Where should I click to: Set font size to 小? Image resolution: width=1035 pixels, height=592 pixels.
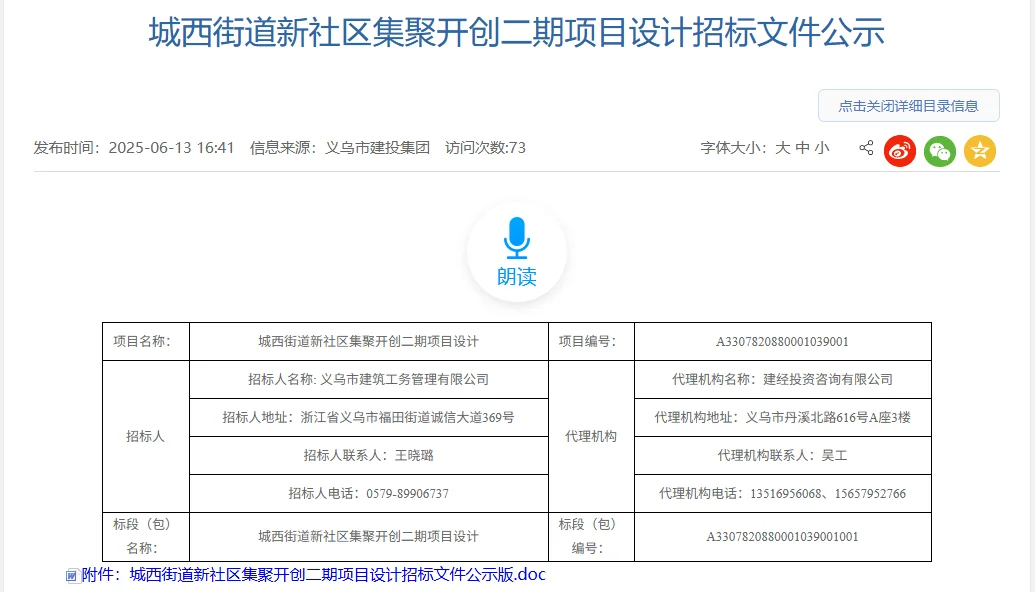tap(822, 148)
